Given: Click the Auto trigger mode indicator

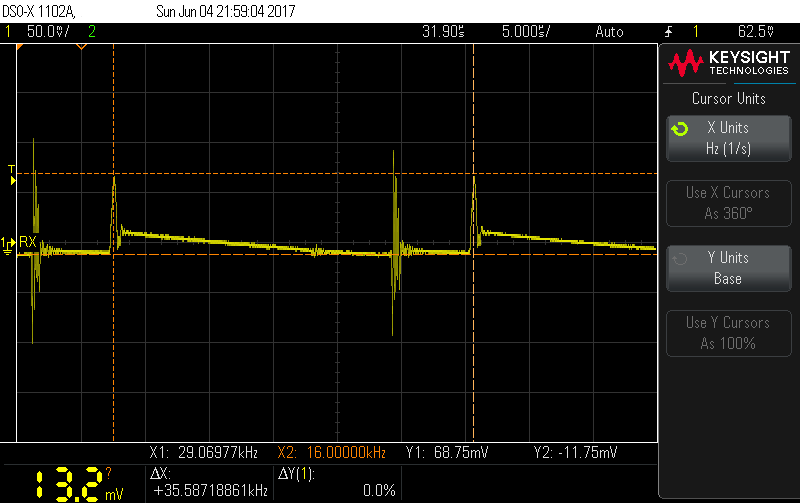Looking at the screenshot, I should [x=609, y=32].
